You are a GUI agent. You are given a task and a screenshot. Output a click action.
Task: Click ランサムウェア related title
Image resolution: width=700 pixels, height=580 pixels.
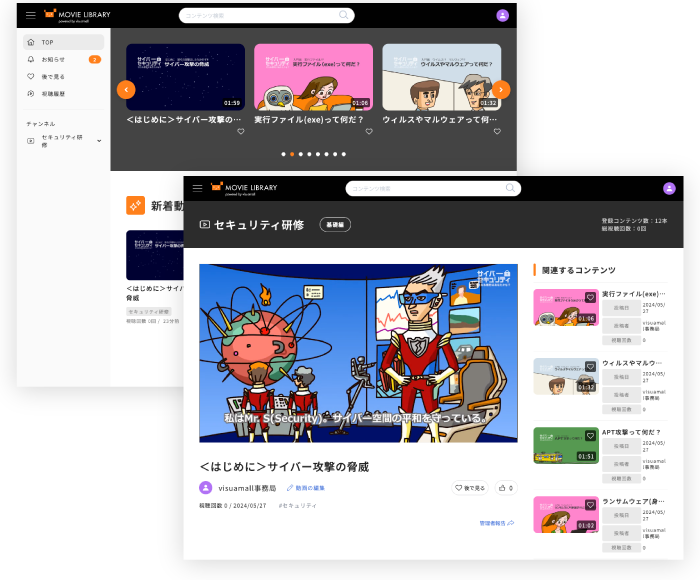633,501
